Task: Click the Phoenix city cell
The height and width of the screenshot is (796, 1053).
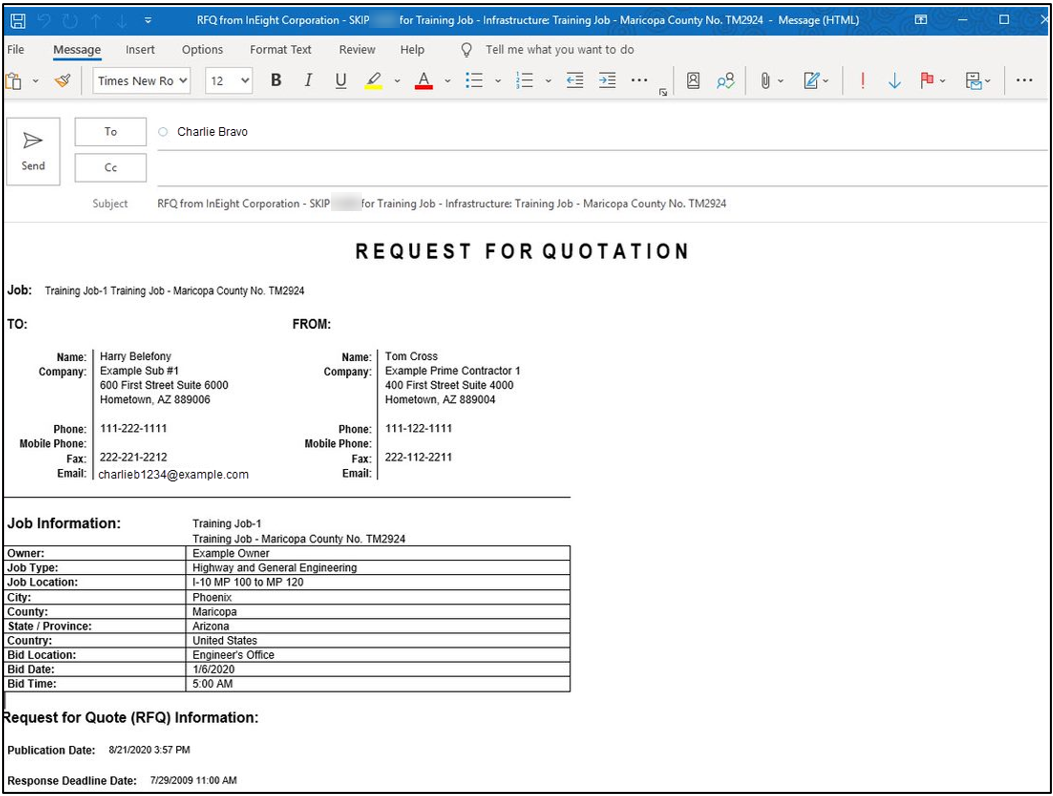Action: [x=377, y=597]
